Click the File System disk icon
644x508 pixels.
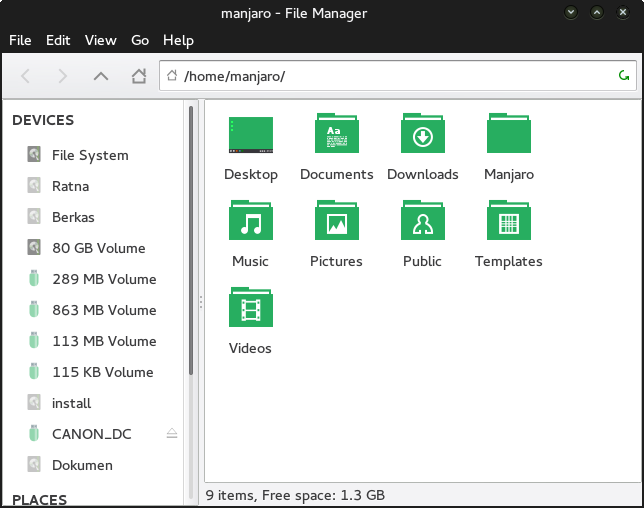pos(34,154)
